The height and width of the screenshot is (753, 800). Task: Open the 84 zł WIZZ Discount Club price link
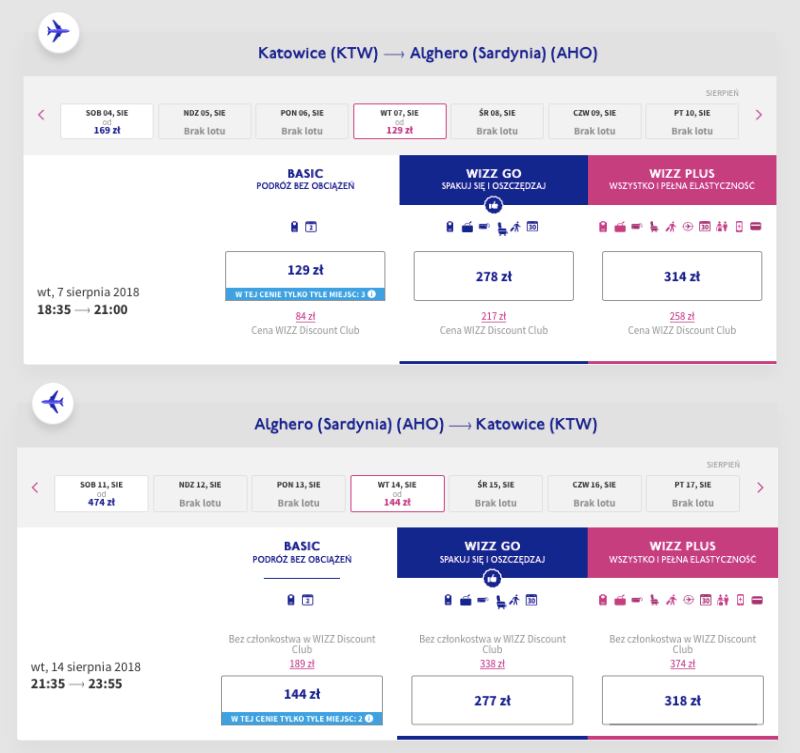click(305, 316)
